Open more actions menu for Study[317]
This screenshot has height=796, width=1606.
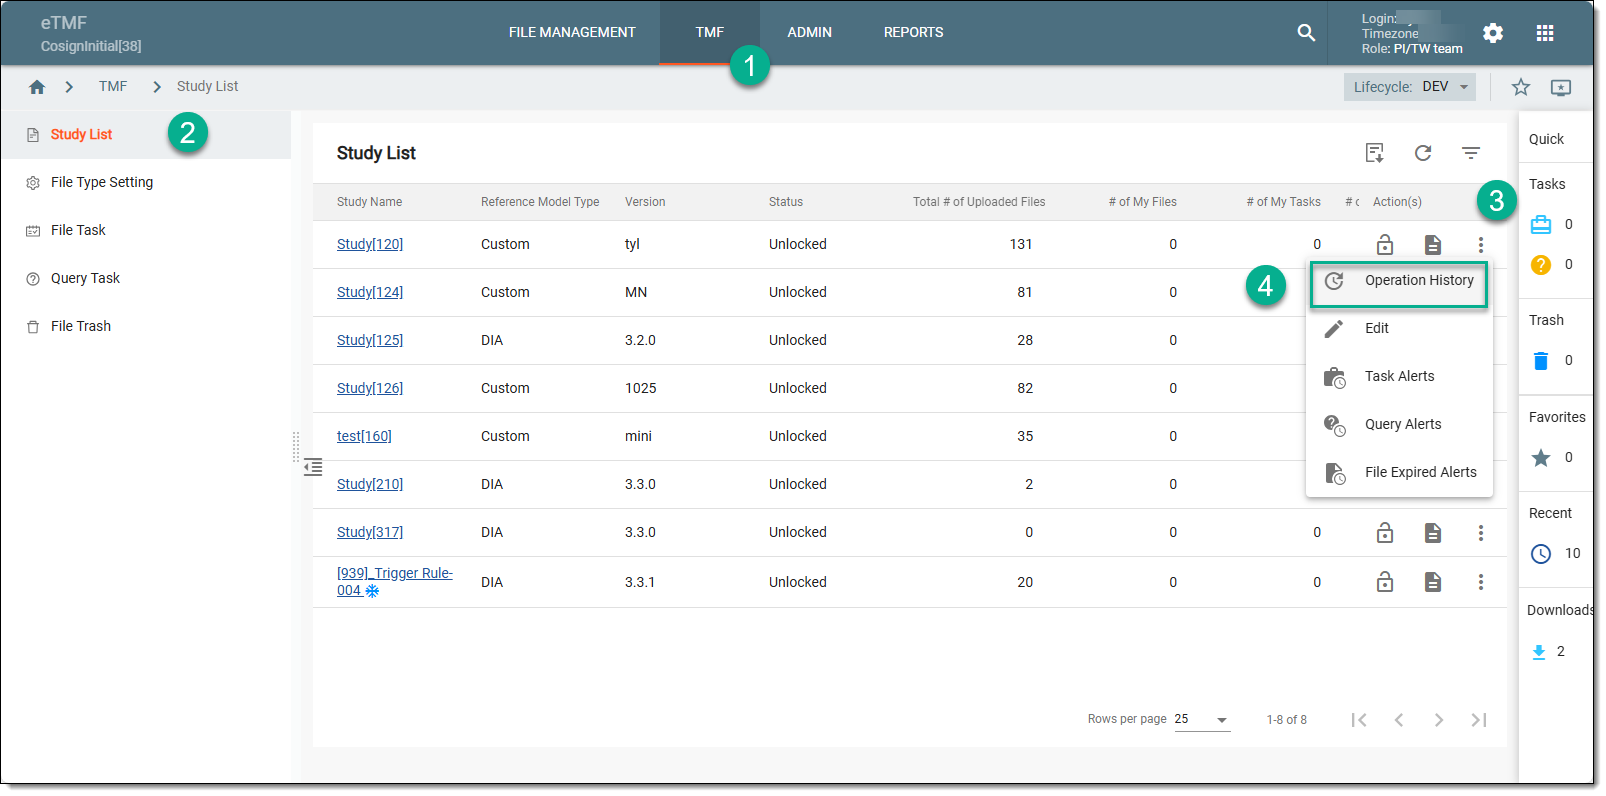pyautogui.click(x=1481, y=533)
